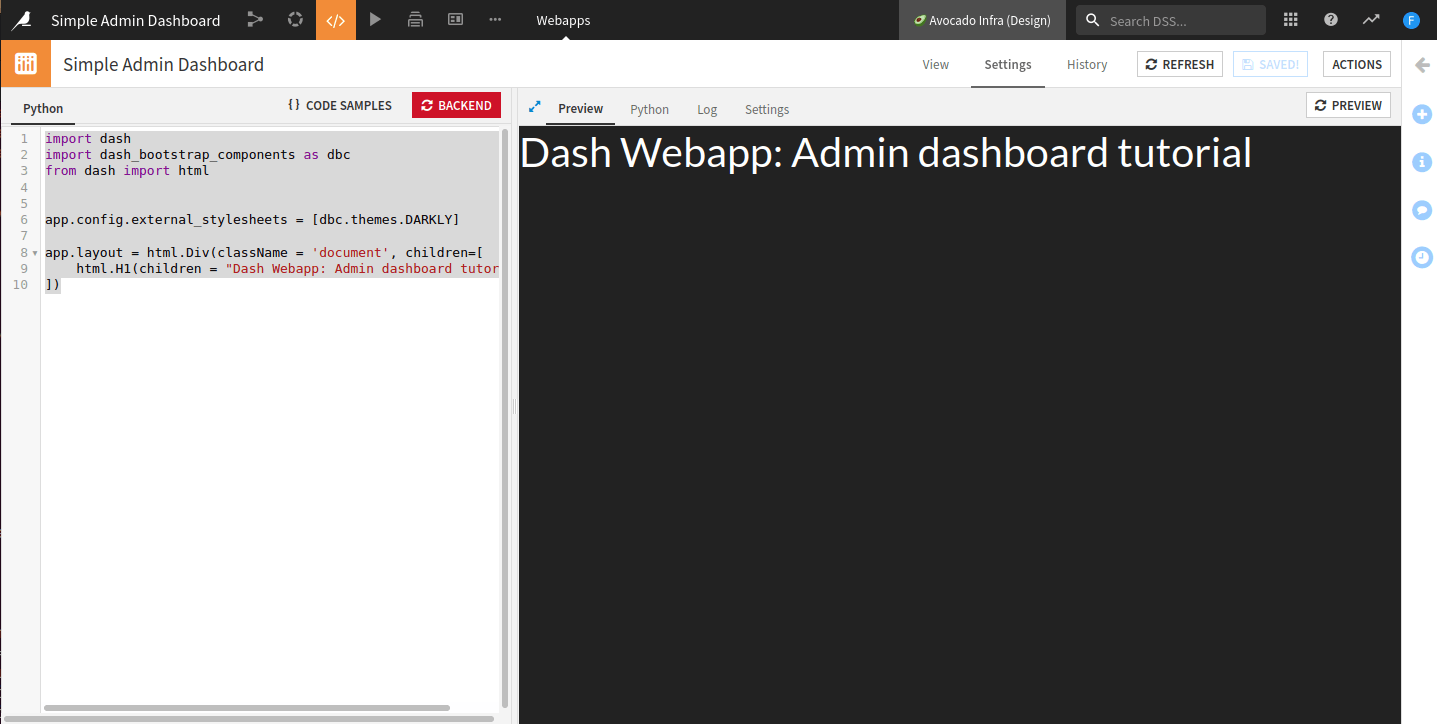The image size is (1437, 724).
Task: Open the orange code icon menu
Action: pyautogui.click(x=335, y=20)
